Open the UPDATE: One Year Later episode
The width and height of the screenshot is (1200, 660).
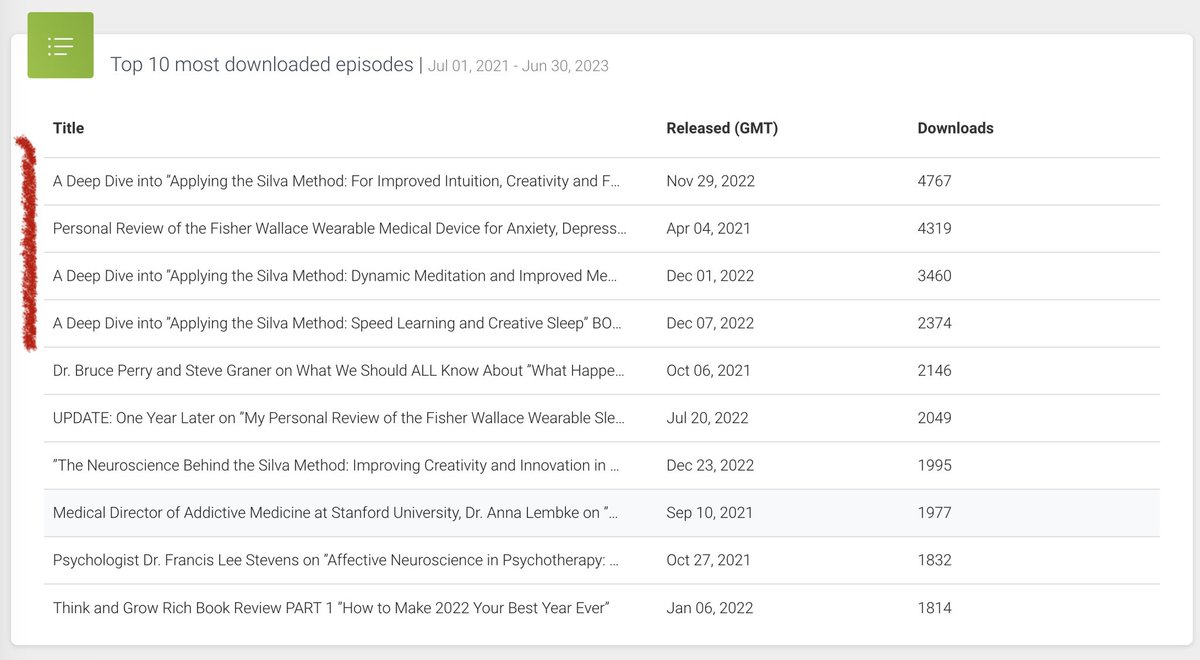tap(339, 418)
